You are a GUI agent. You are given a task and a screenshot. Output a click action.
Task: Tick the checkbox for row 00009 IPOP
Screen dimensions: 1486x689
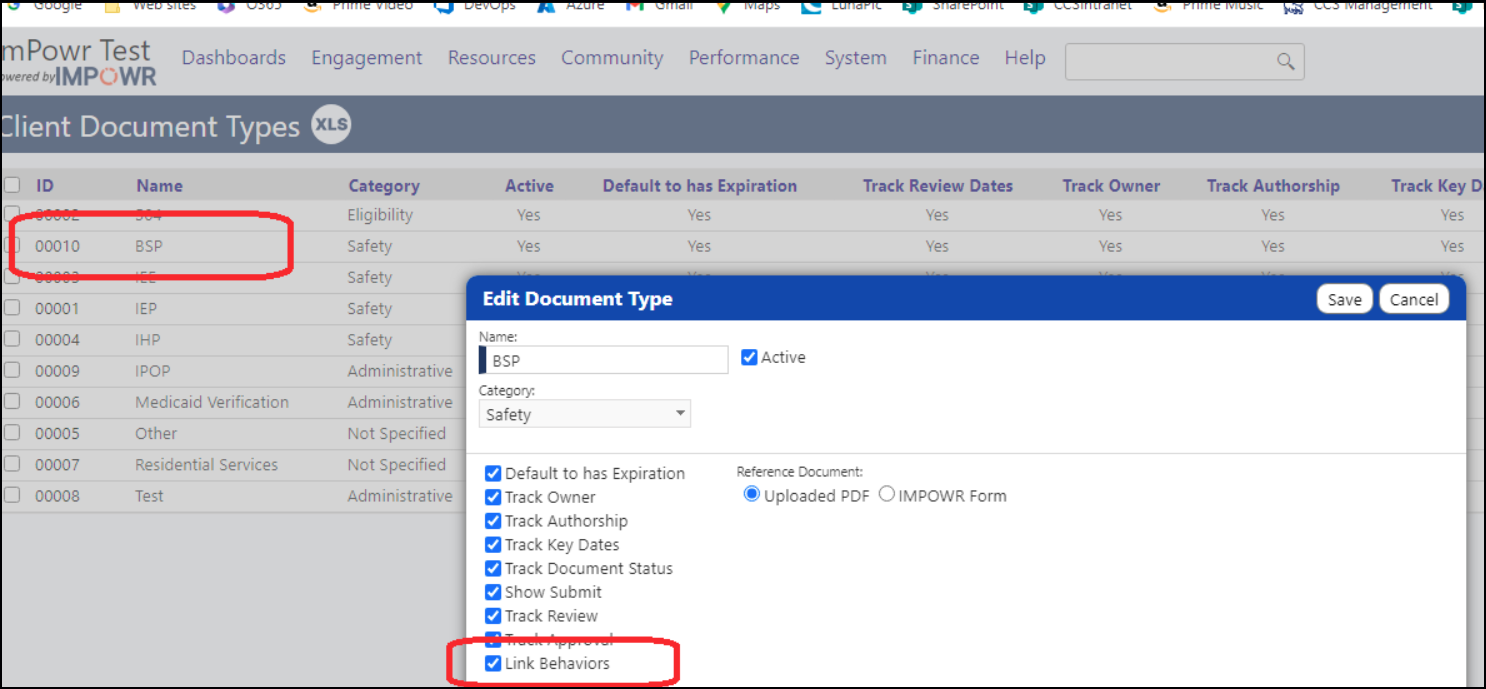point(12,370)
